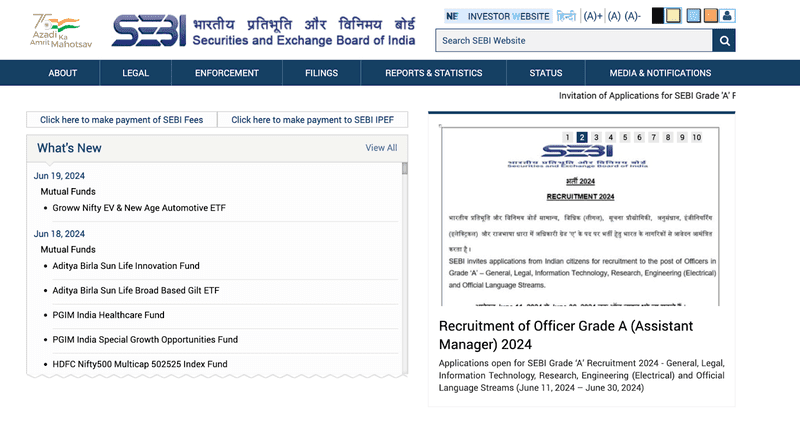Open the MEDIA & NOTIFICATIONS menu

[660, 73]
